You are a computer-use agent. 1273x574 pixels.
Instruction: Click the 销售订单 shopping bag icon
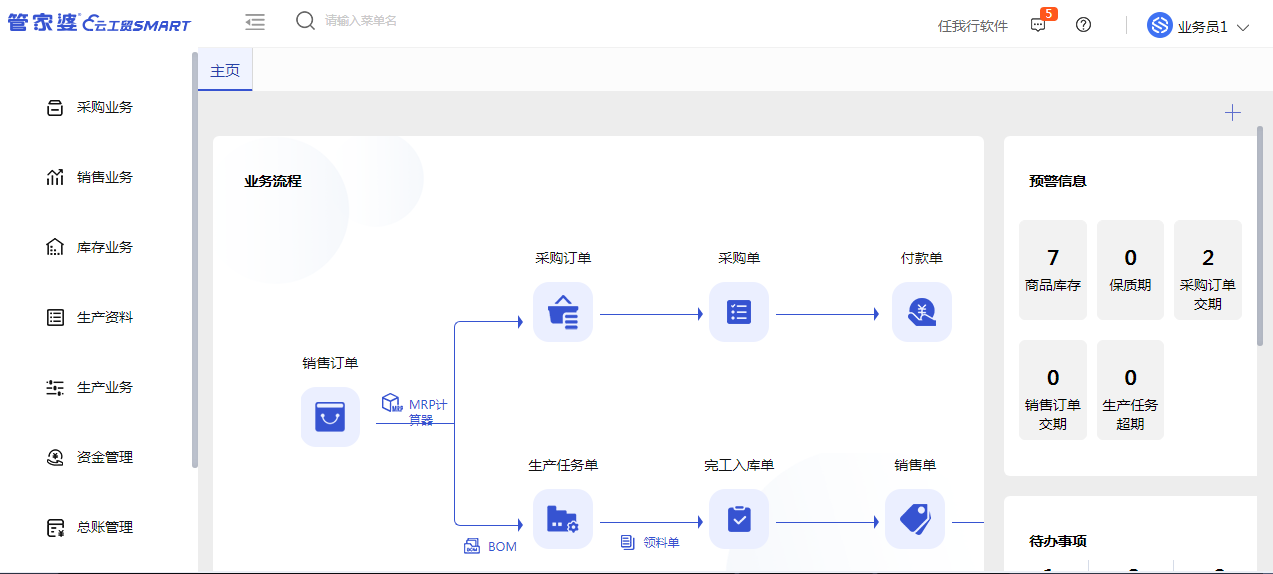coord(330,417)
